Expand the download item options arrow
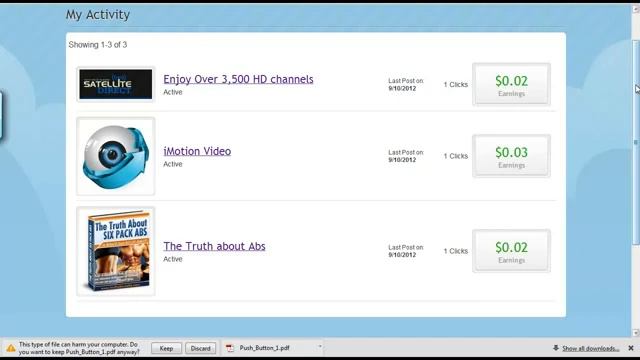Image resolution: width=640 pixels, height=360 pixels. pyautogui.click(x=320, y=347)
